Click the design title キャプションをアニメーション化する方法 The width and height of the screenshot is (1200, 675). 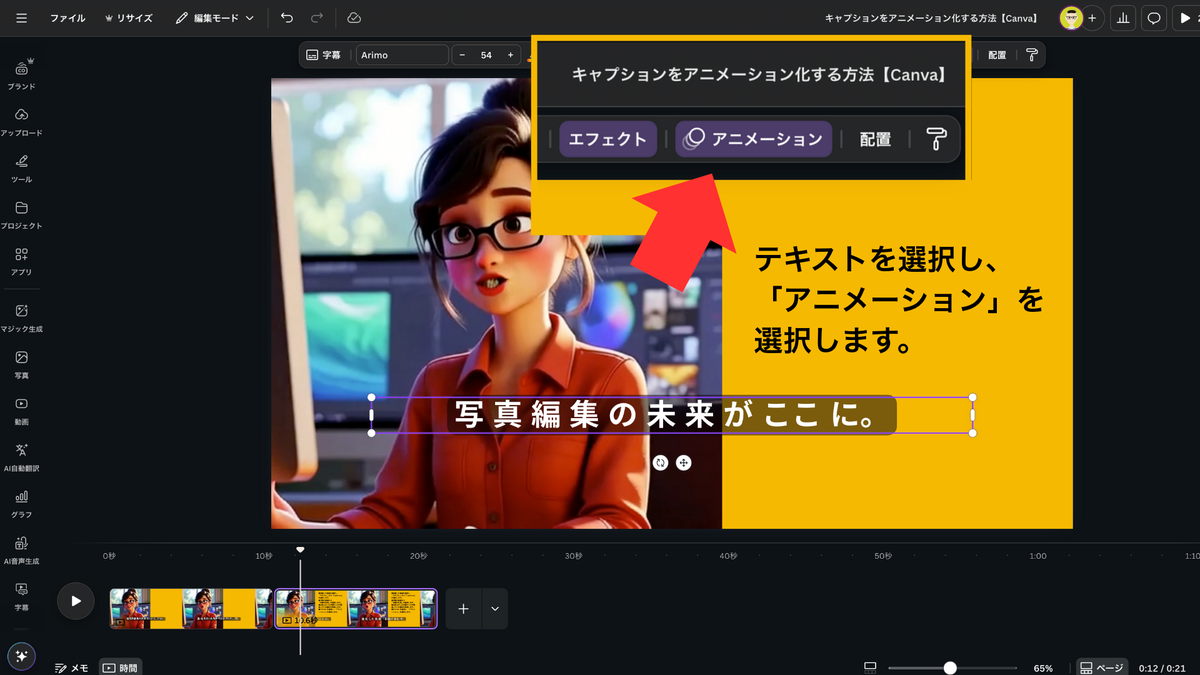pyautogui.click(x=930, y=18)
